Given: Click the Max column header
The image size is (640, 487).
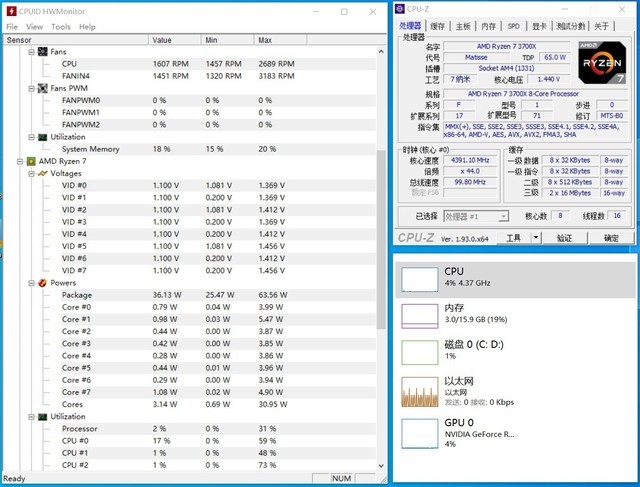Looking at the screenshot, I should (280, 40).
